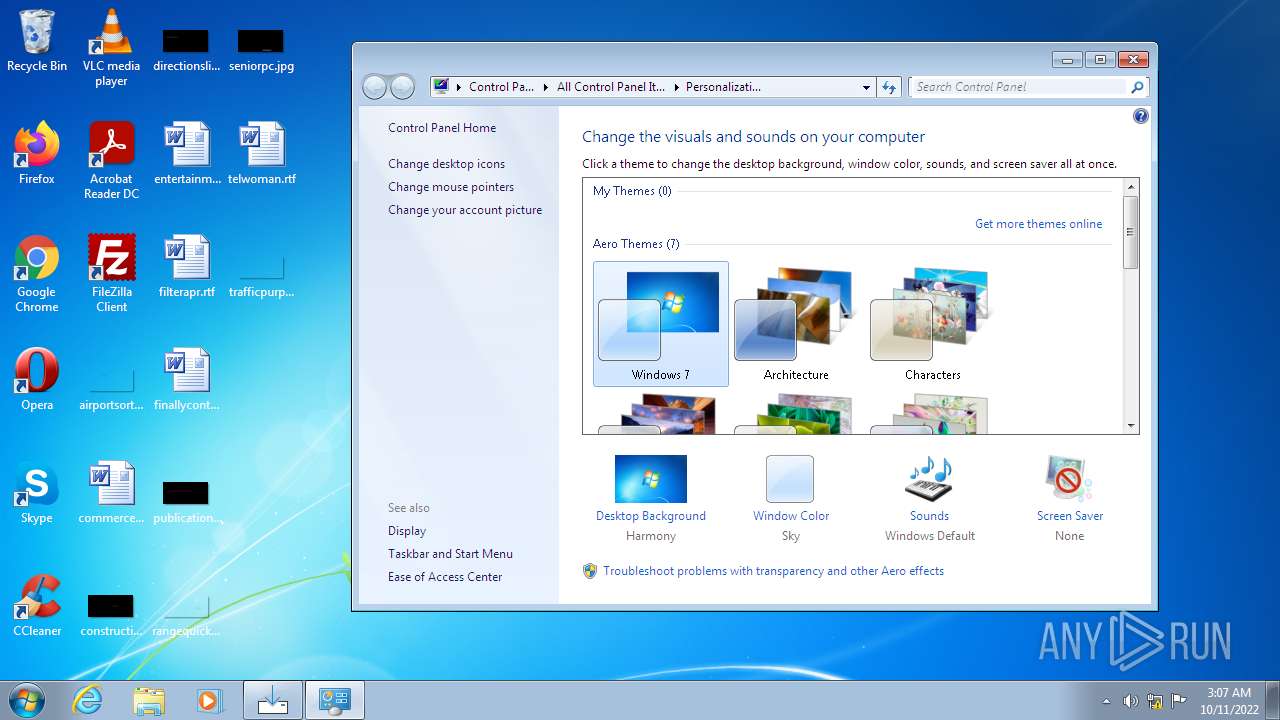Screen dimensions: 1280x720
Task: Open FileZilla Client shortcut
Action: [x=111, y=273]
